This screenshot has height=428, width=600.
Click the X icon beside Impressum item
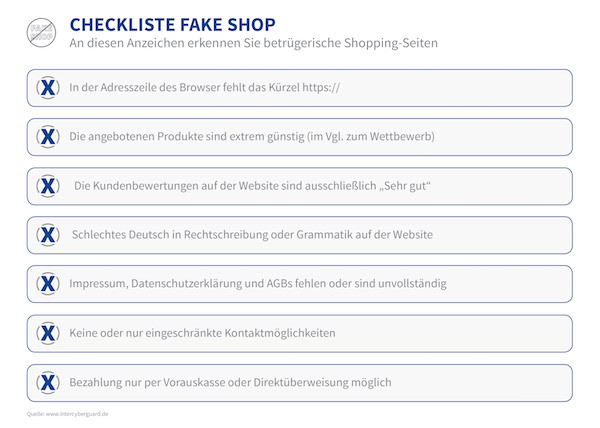coord(48,284)
